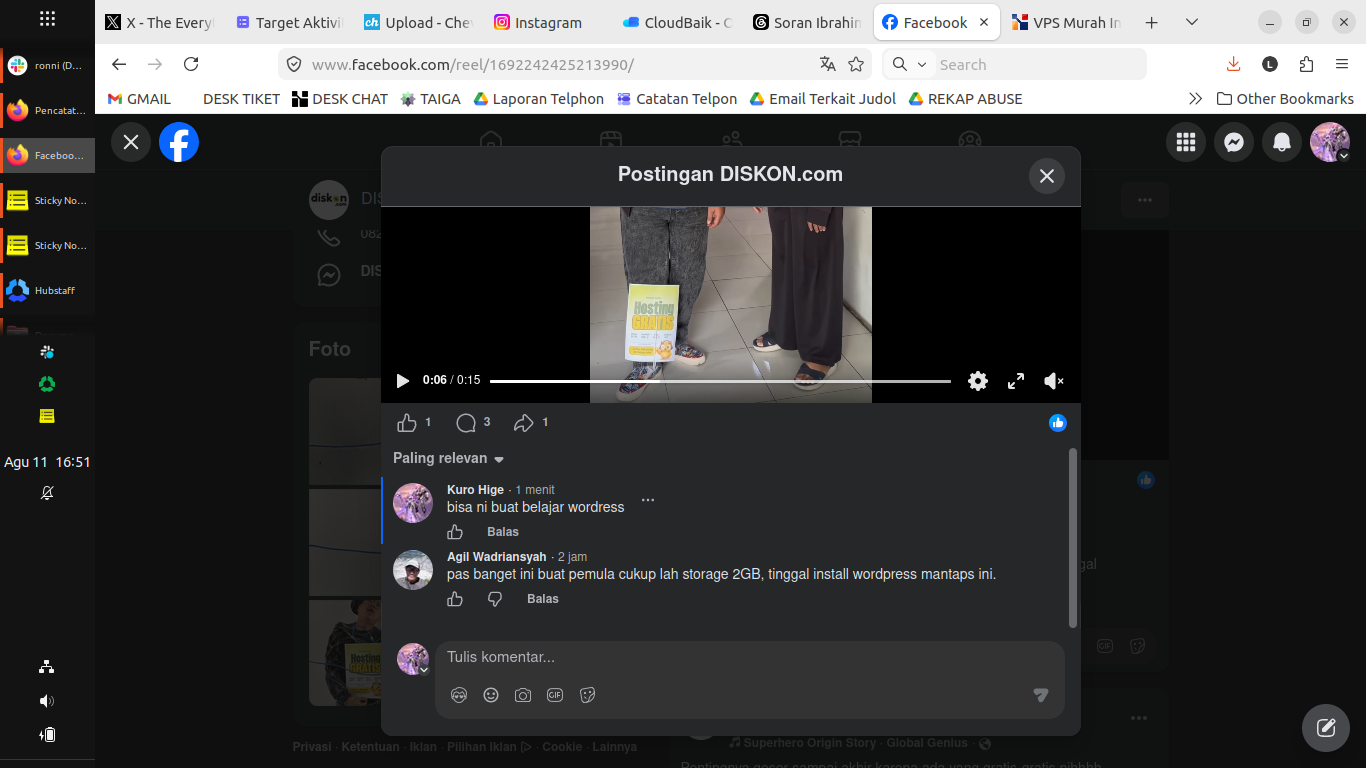
Task: Go to Facebook home via logo
Action: click(179, 142)
